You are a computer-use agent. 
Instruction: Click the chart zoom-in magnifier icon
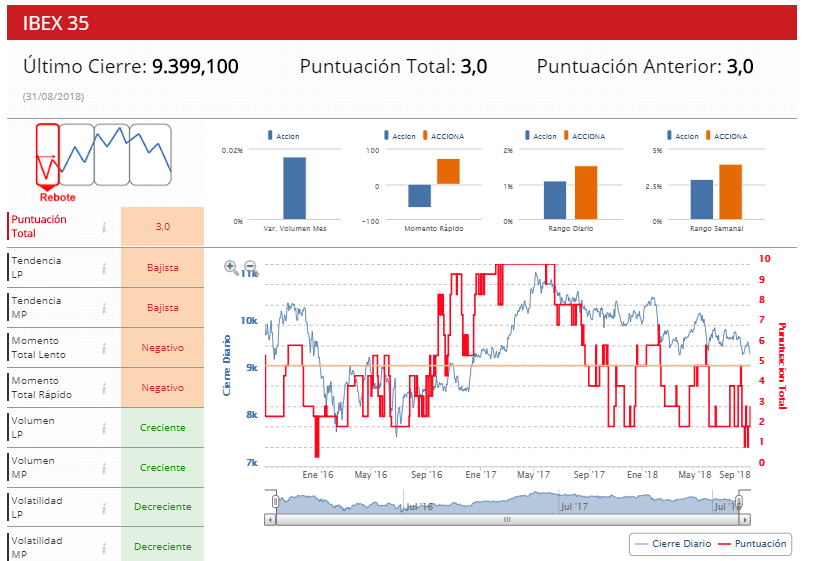pos(231,267)
